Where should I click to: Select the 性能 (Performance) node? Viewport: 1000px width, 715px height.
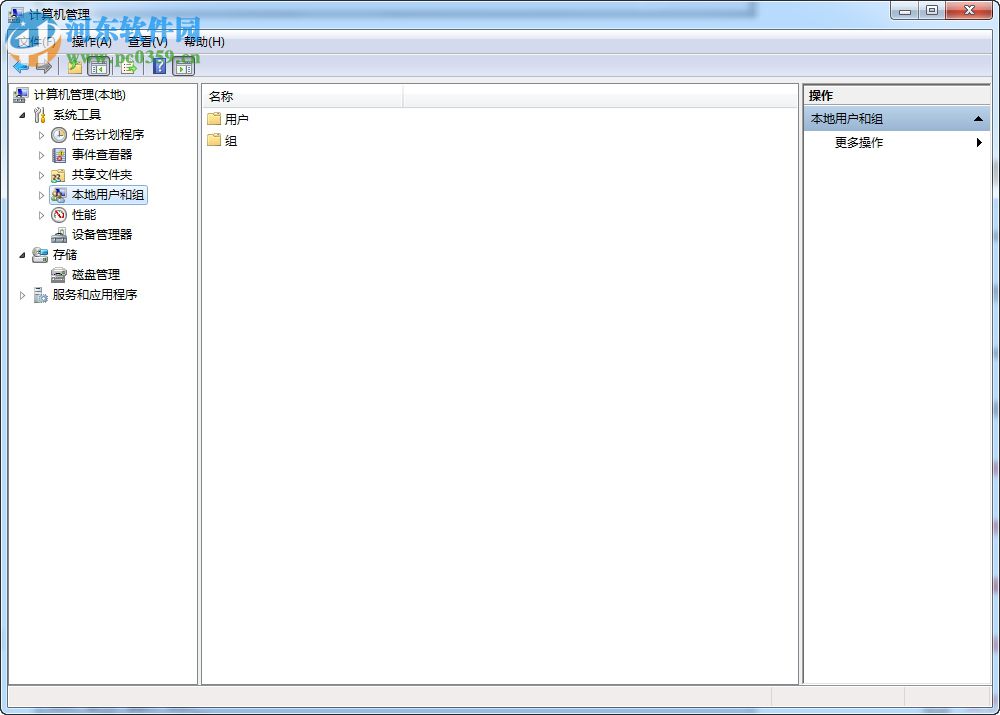tap(86, 214)
